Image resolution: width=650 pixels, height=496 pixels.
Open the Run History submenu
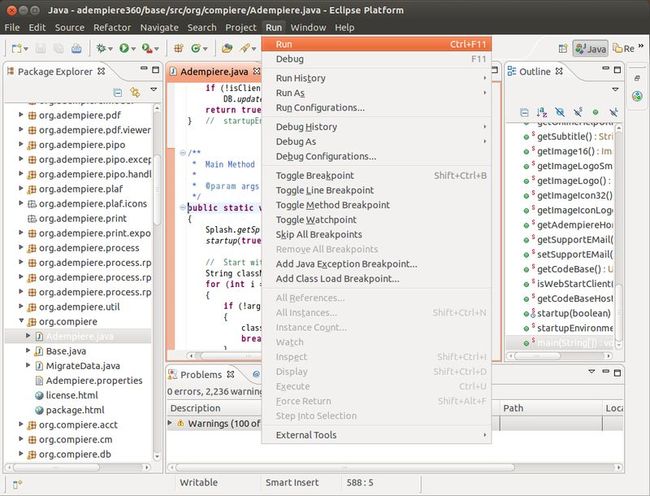point(376,78)
